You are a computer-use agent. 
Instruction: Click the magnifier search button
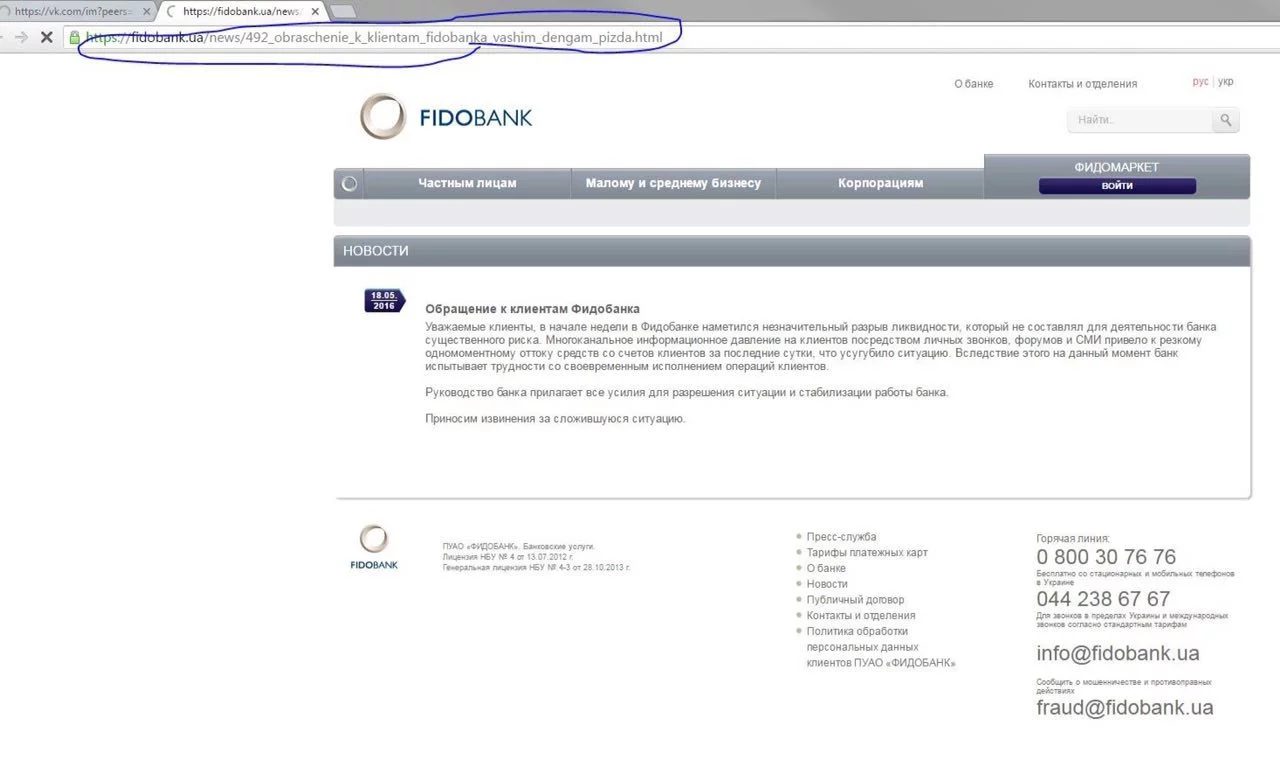[1226, 121]
